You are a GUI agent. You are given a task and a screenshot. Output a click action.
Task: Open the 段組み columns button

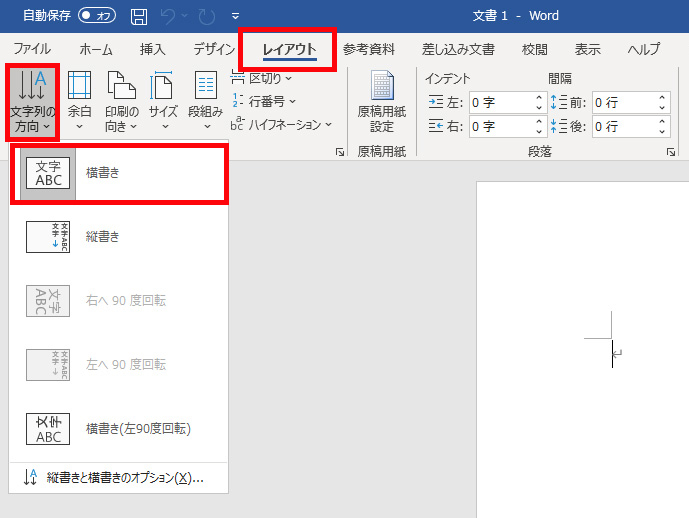coord(206,101)
